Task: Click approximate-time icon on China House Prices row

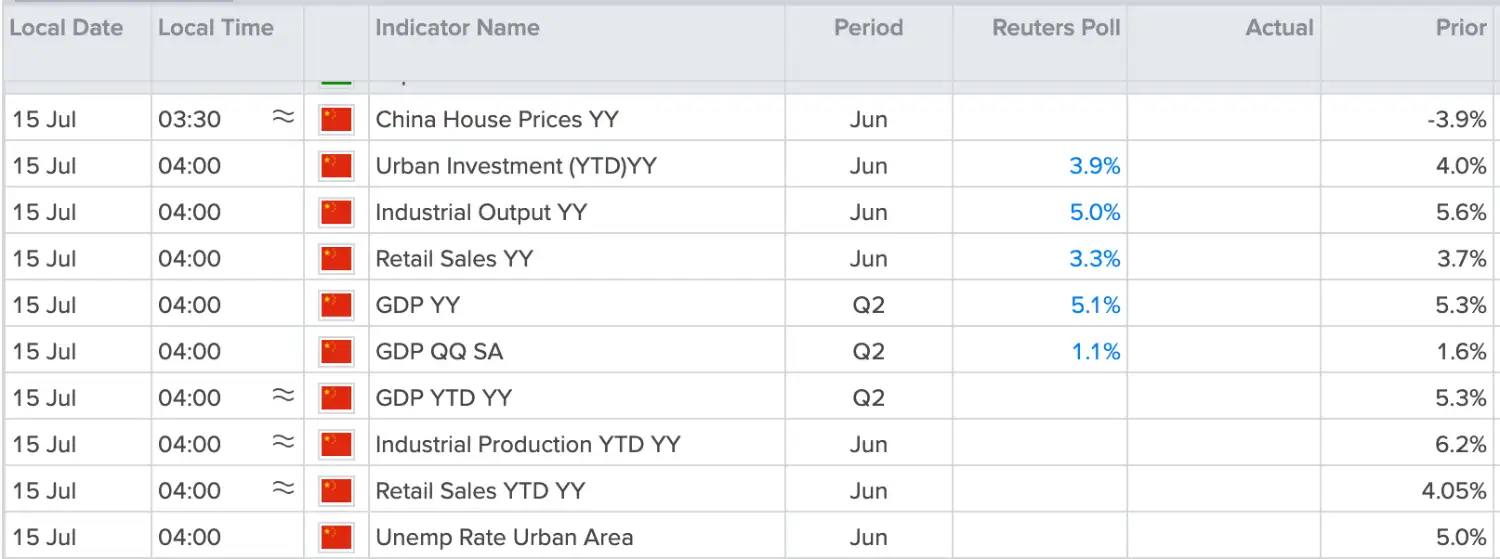Action: click(x=284, y=118)
